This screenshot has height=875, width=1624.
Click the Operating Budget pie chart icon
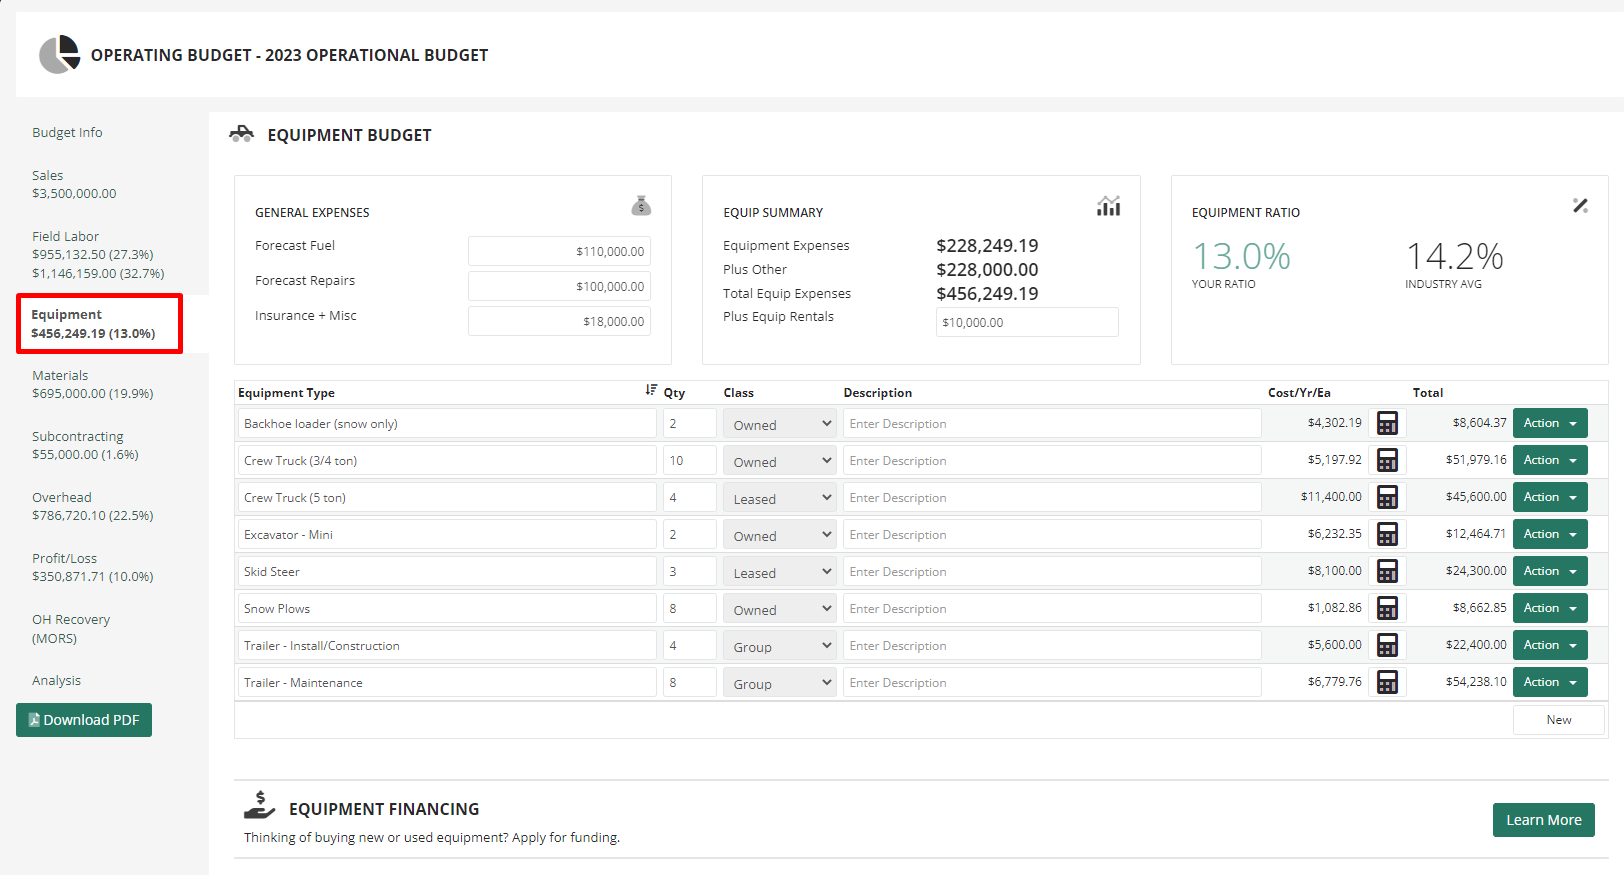[59, 54]
